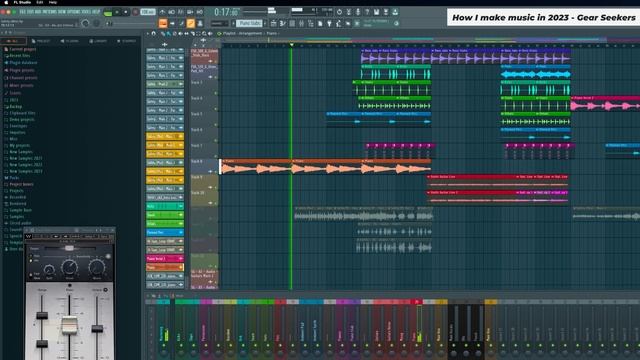Switch browser to the PROJECT tab
Screen dimensions: 640x360
click(x=40, y=41)
